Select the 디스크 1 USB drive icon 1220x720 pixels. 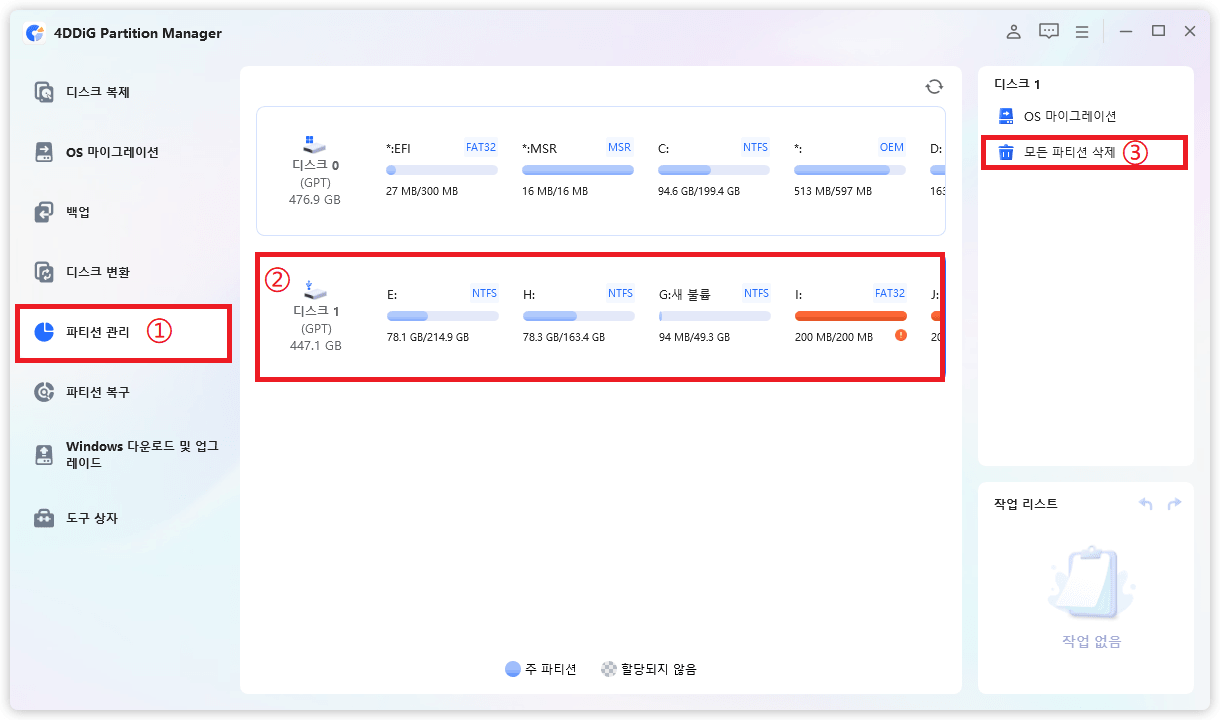[x=315, y=291]
